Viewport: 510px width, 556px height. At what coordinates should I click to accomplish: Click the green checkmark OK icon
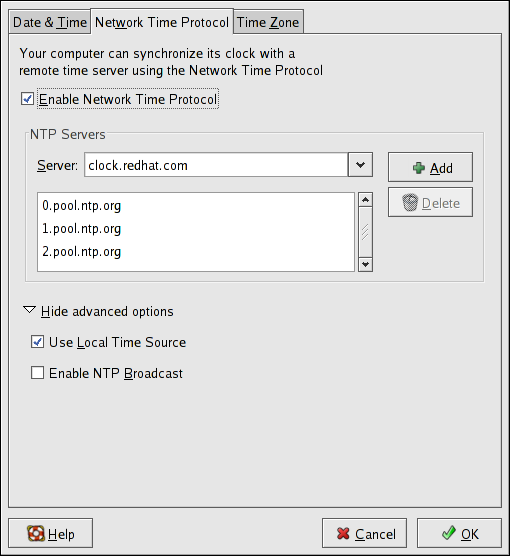449,533
